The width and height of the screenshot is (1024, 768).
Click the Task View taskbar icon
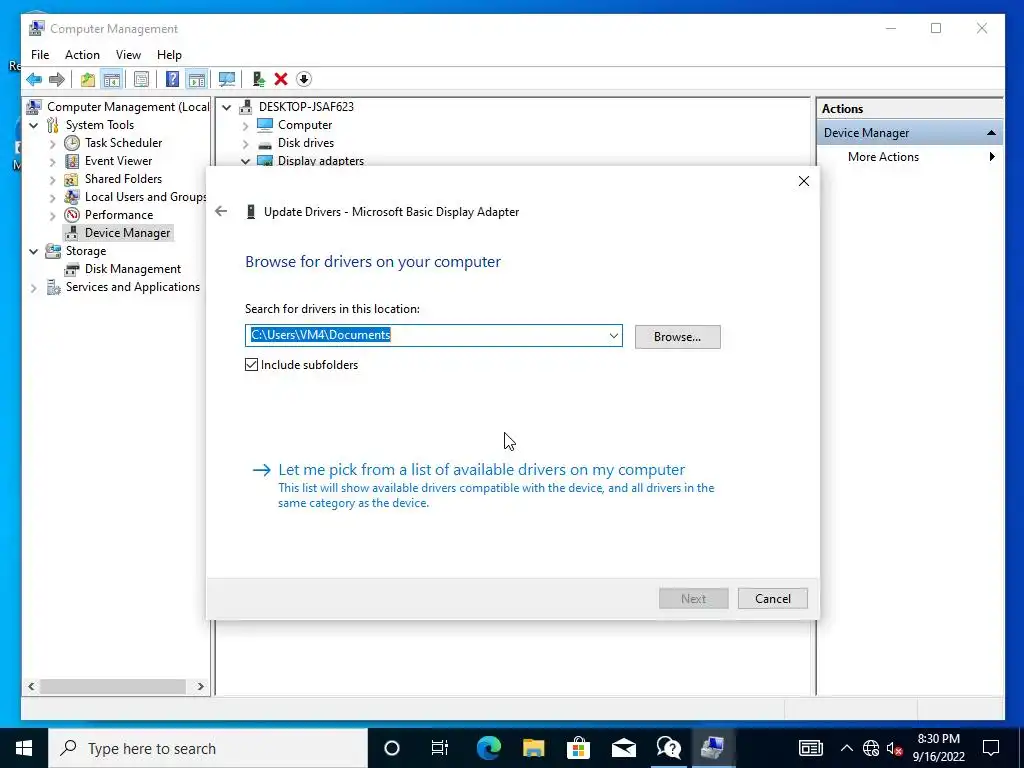pos(440,748)
